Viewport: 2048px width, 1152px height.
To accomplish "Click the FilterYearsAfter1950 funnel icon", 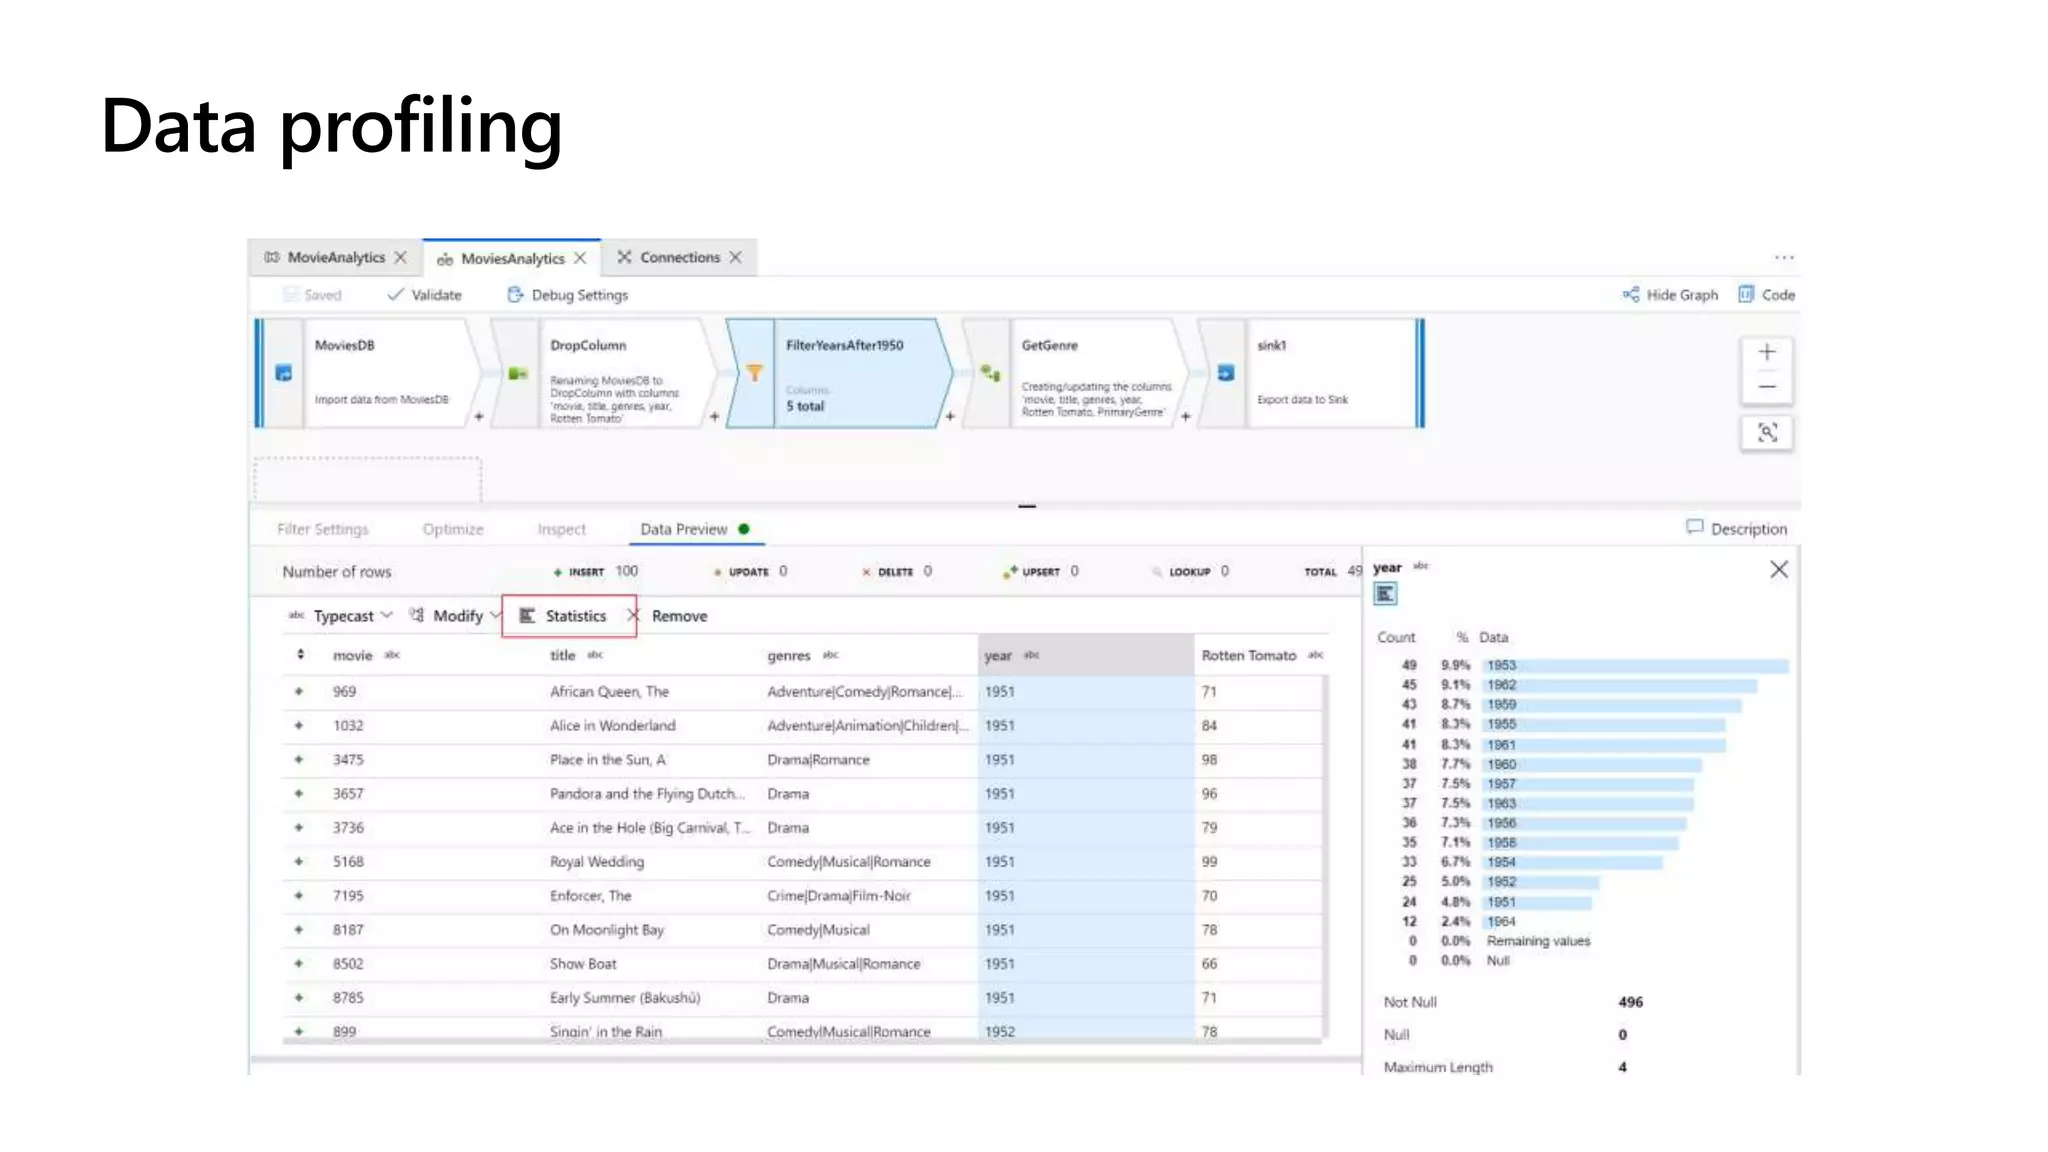I will pos(754,373).
